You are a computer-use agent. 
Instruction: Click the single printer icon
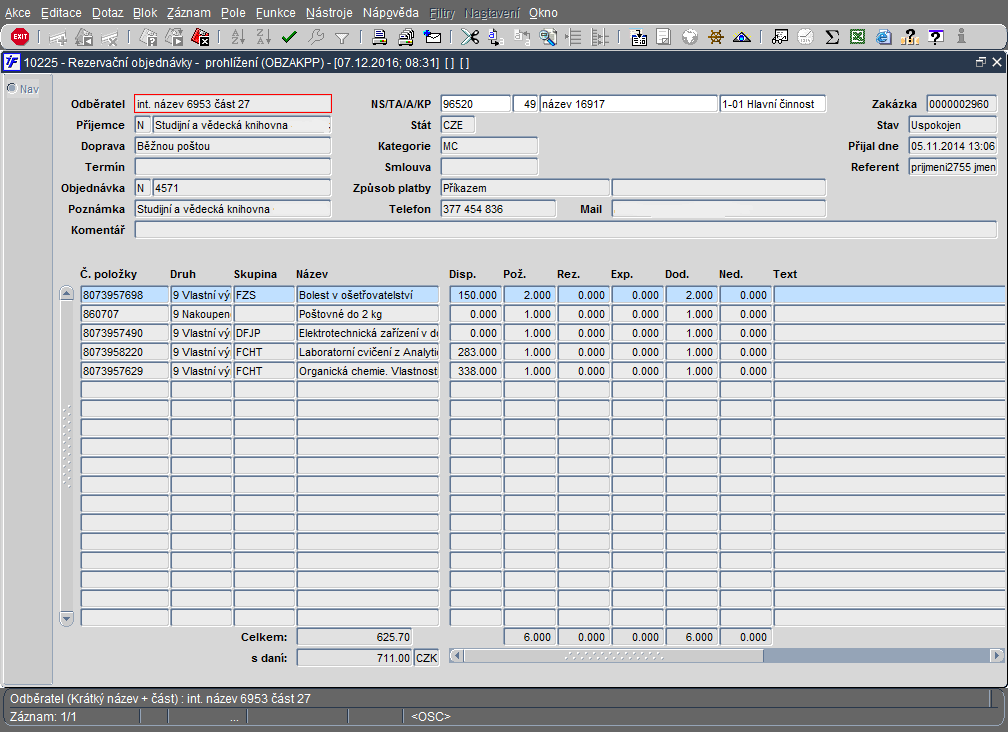pyautogui.click(x=379, y=37)
